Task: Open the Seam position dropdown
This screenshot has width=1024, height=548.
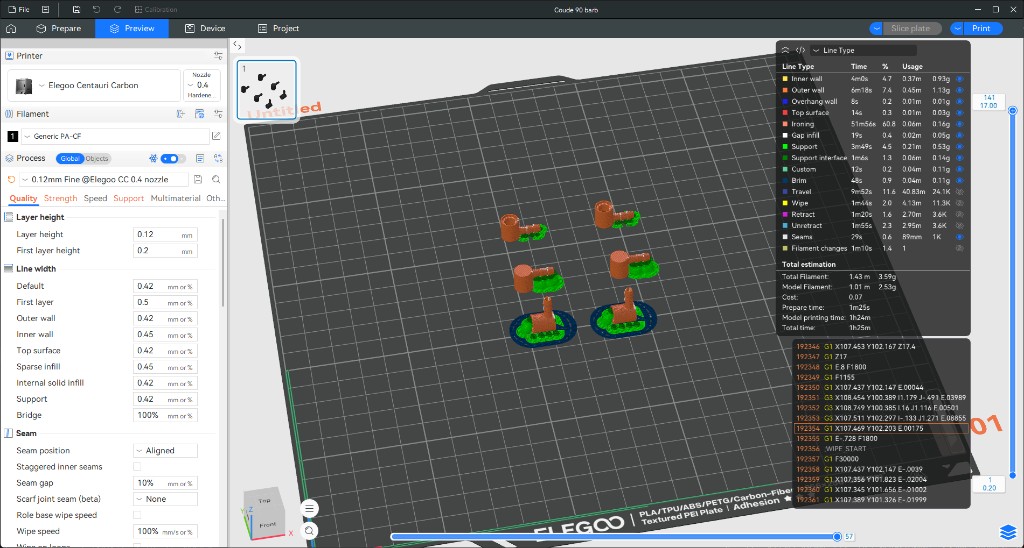Action: pos(165,451)
